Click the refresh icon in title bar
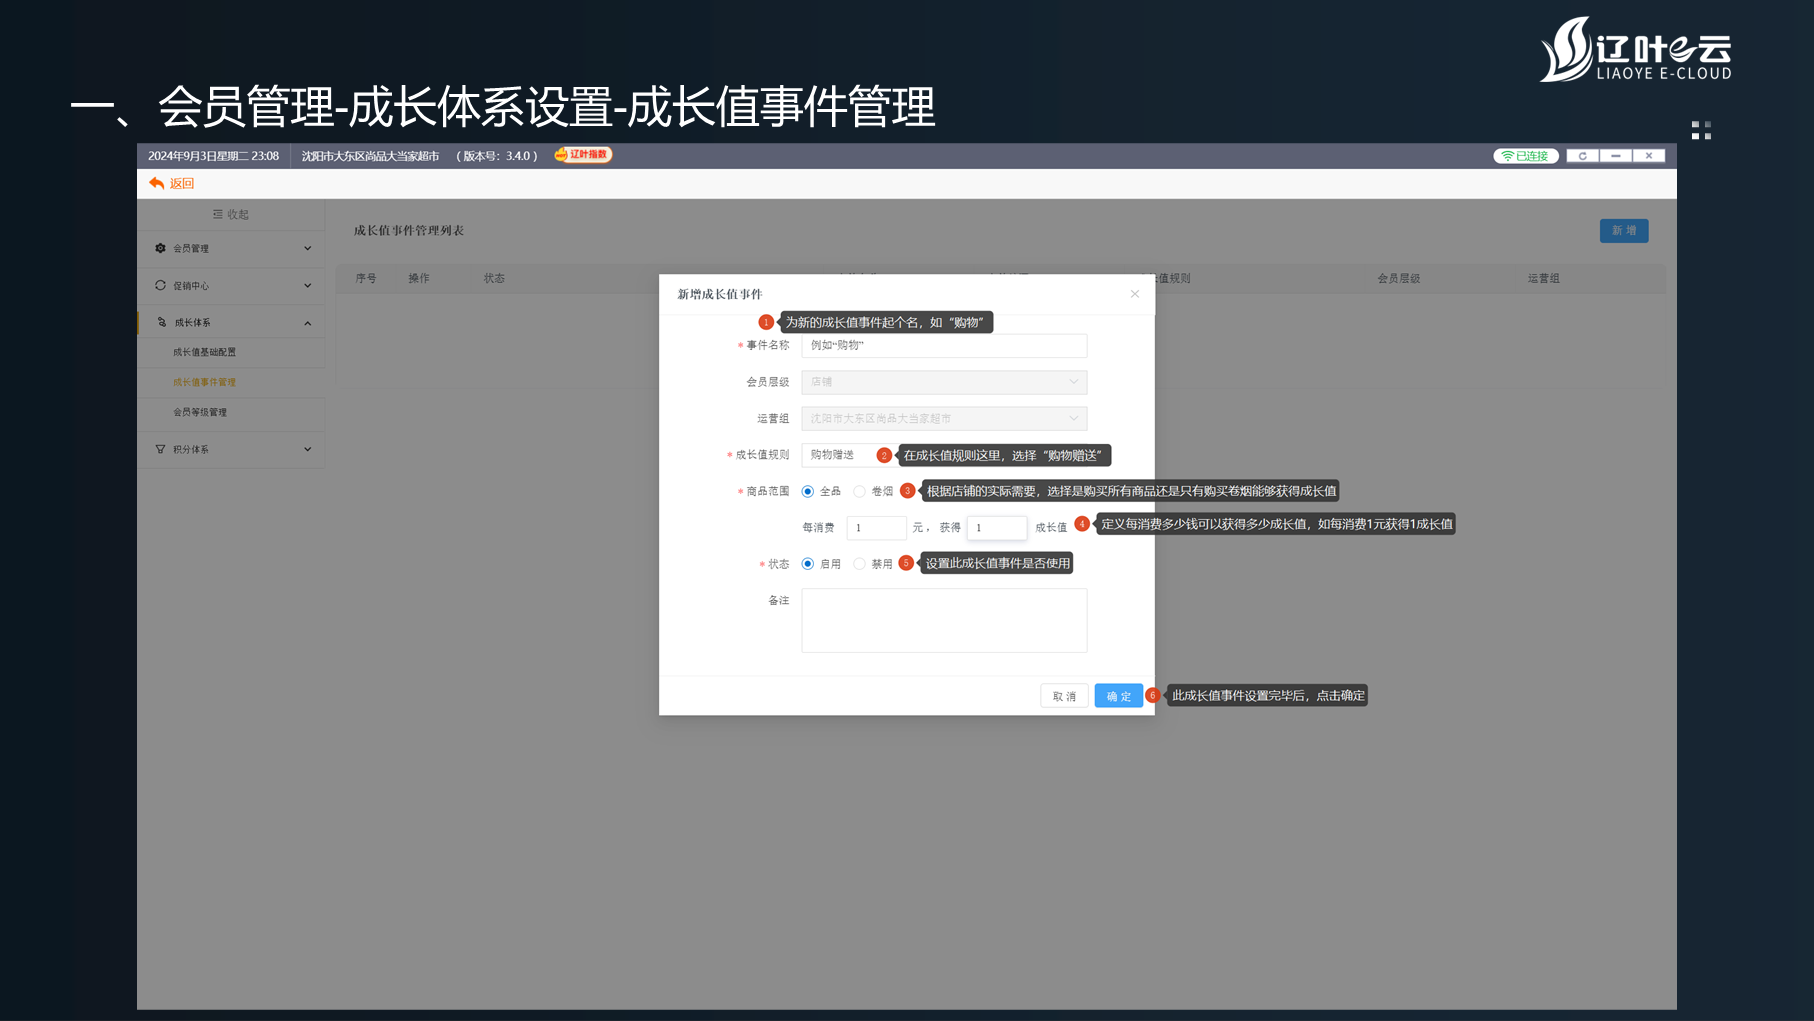 [1582, 156]
